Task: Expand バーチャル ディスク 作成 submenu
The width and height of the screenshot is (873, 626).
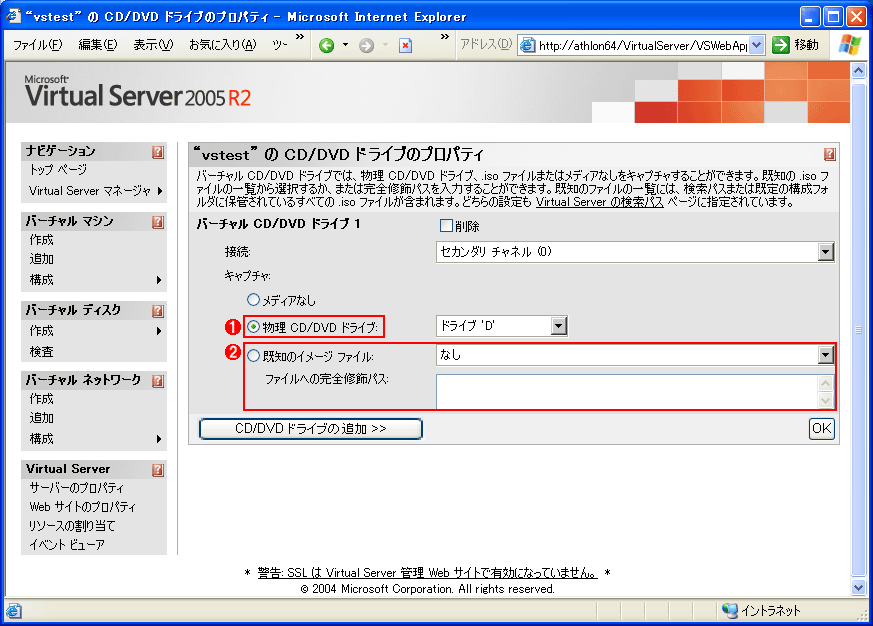Action: [x=160, y=331]
